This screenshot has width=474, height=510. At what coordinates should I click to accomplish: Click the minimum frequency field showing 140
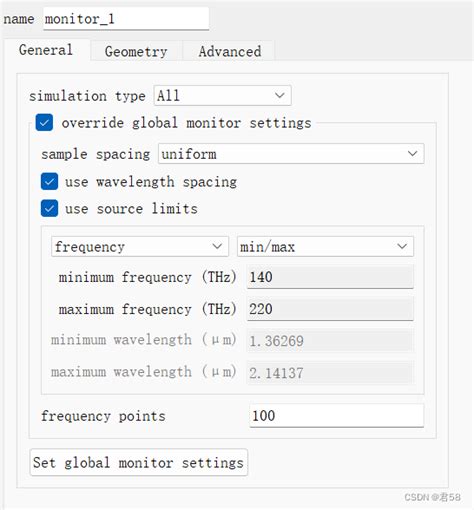(330, 277)
